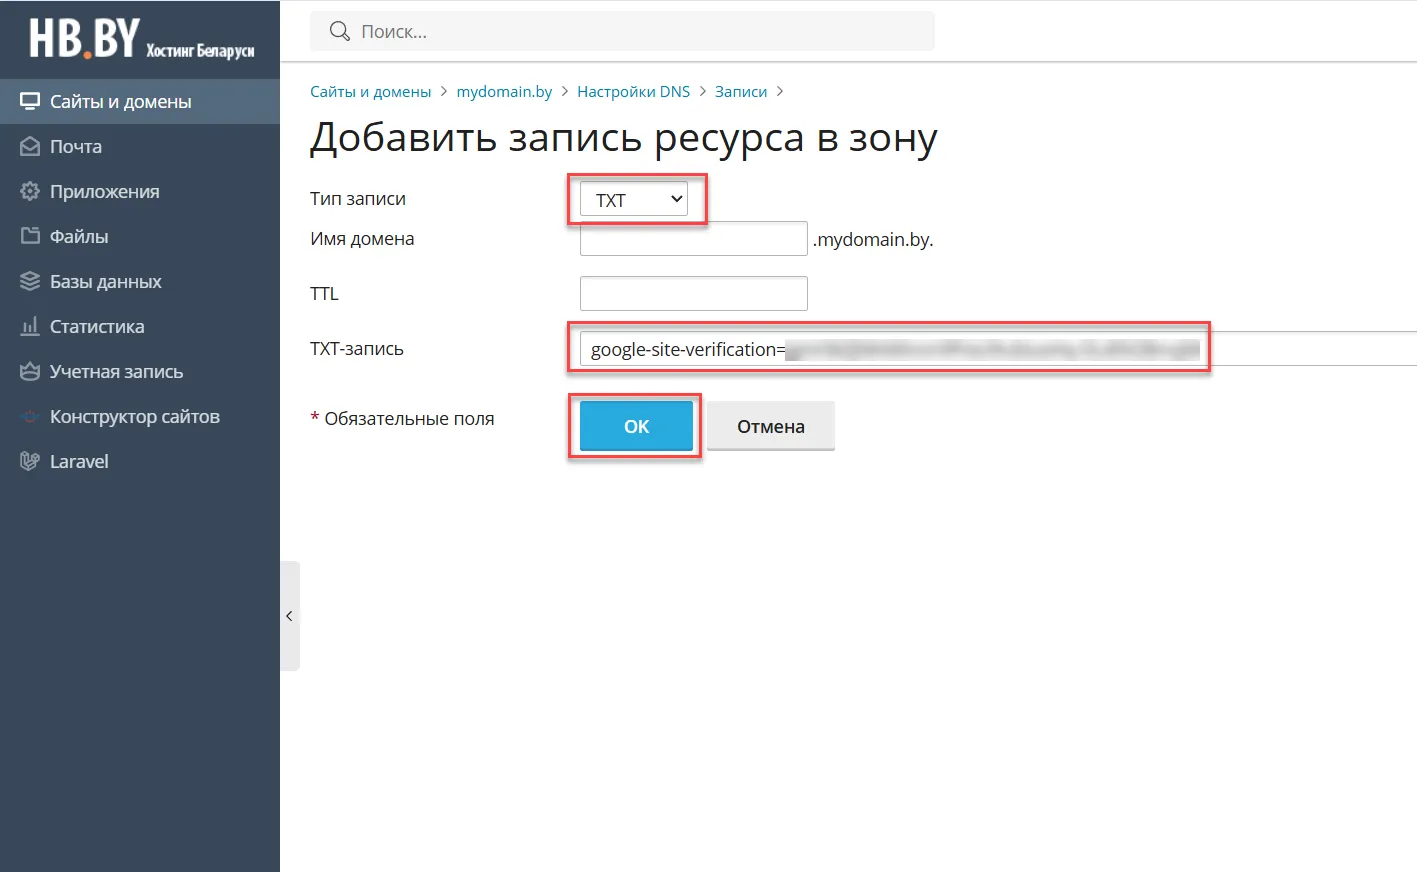This screenshot has width=1417, height=872.
Task: Click the Учетная запись account icon
Action: [x=30, y=371]
